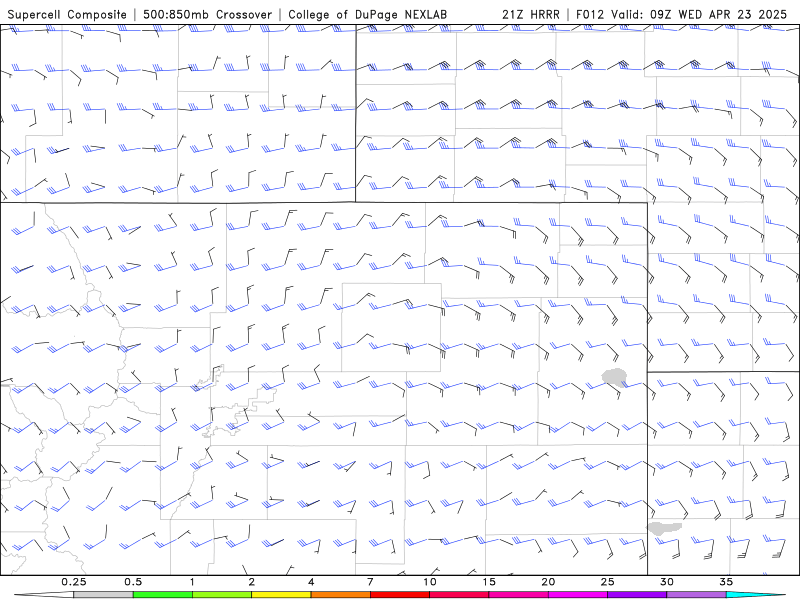Click the yellow segment between 2 and 4
Image resolution: width=800 pixels, height=600 pixels.
[281, 595]
